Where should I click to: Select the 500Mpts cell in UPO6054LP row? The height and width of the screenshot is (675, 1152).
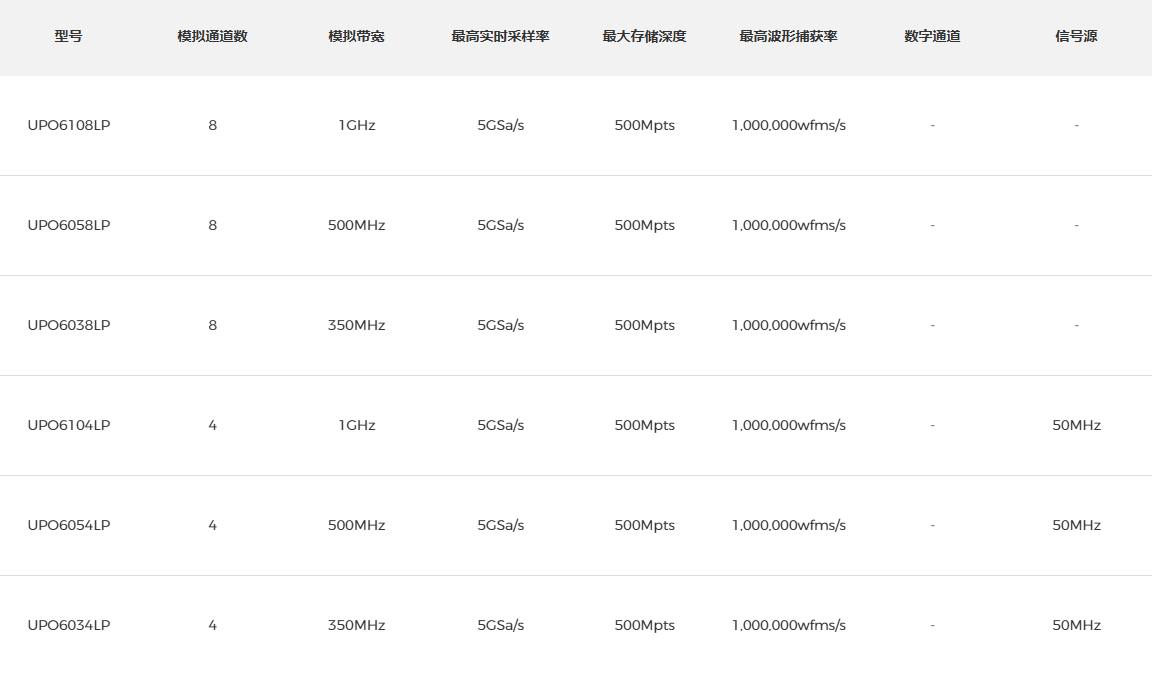tap(644, 525)
